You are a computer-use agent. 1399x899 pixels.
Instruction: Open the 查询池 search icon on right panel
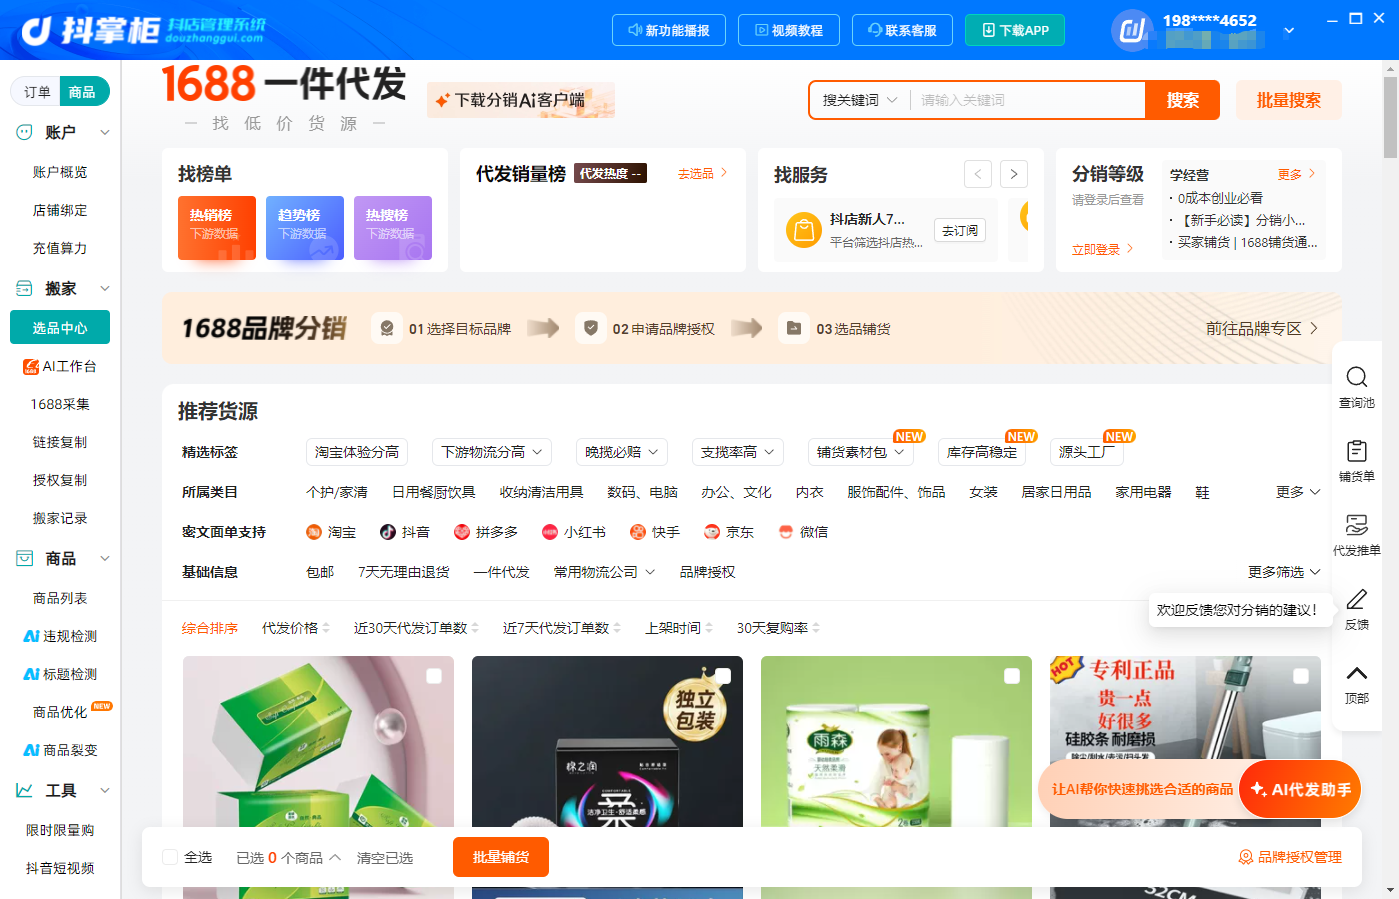[x=1356, y=377]
